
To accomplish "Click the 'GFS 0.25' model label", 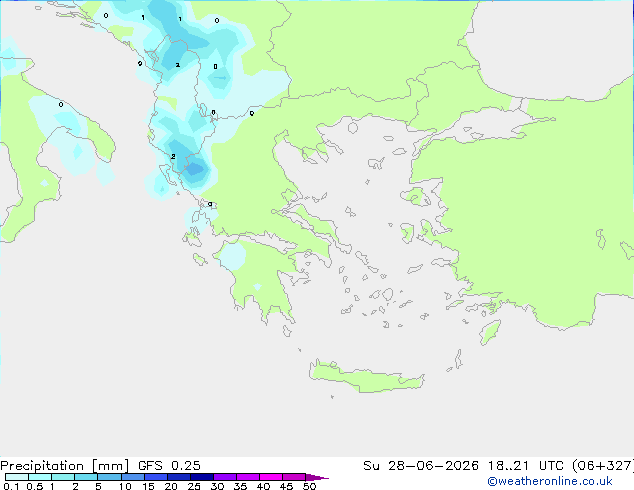I will click(x=169, y=466).
